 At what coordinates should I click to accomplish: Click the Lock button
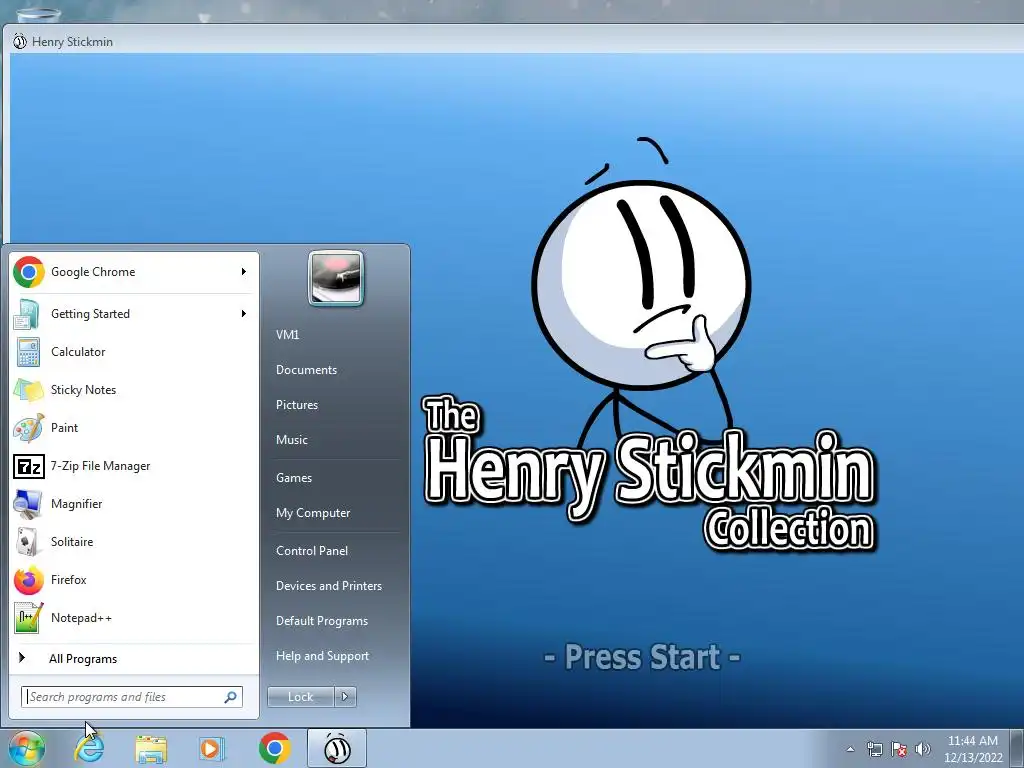300,697
